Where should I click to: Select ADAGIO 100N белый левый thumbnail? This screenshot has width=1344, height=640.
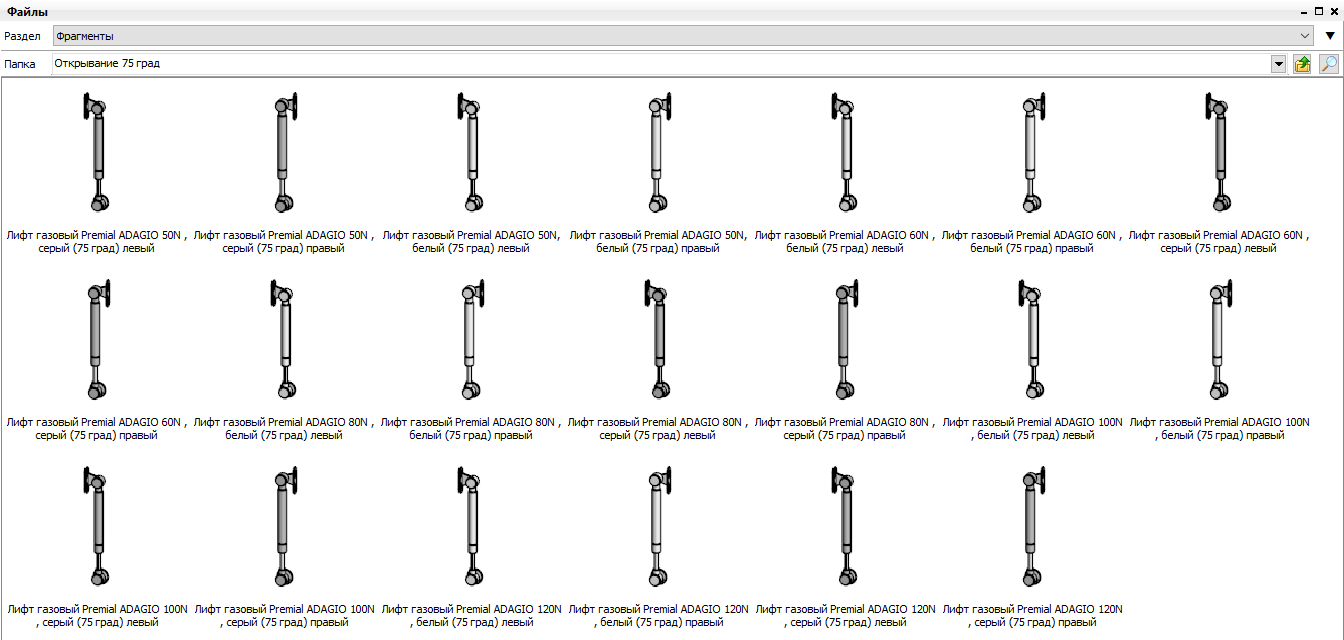click(1032, 339)
